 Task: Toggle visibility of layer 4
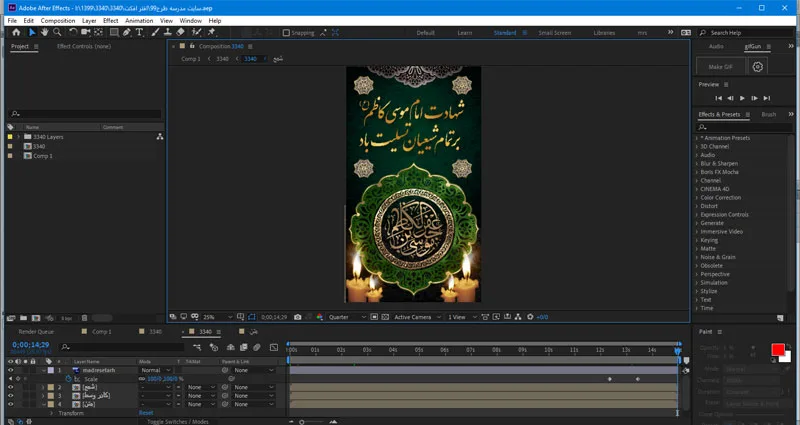(10, 404)
